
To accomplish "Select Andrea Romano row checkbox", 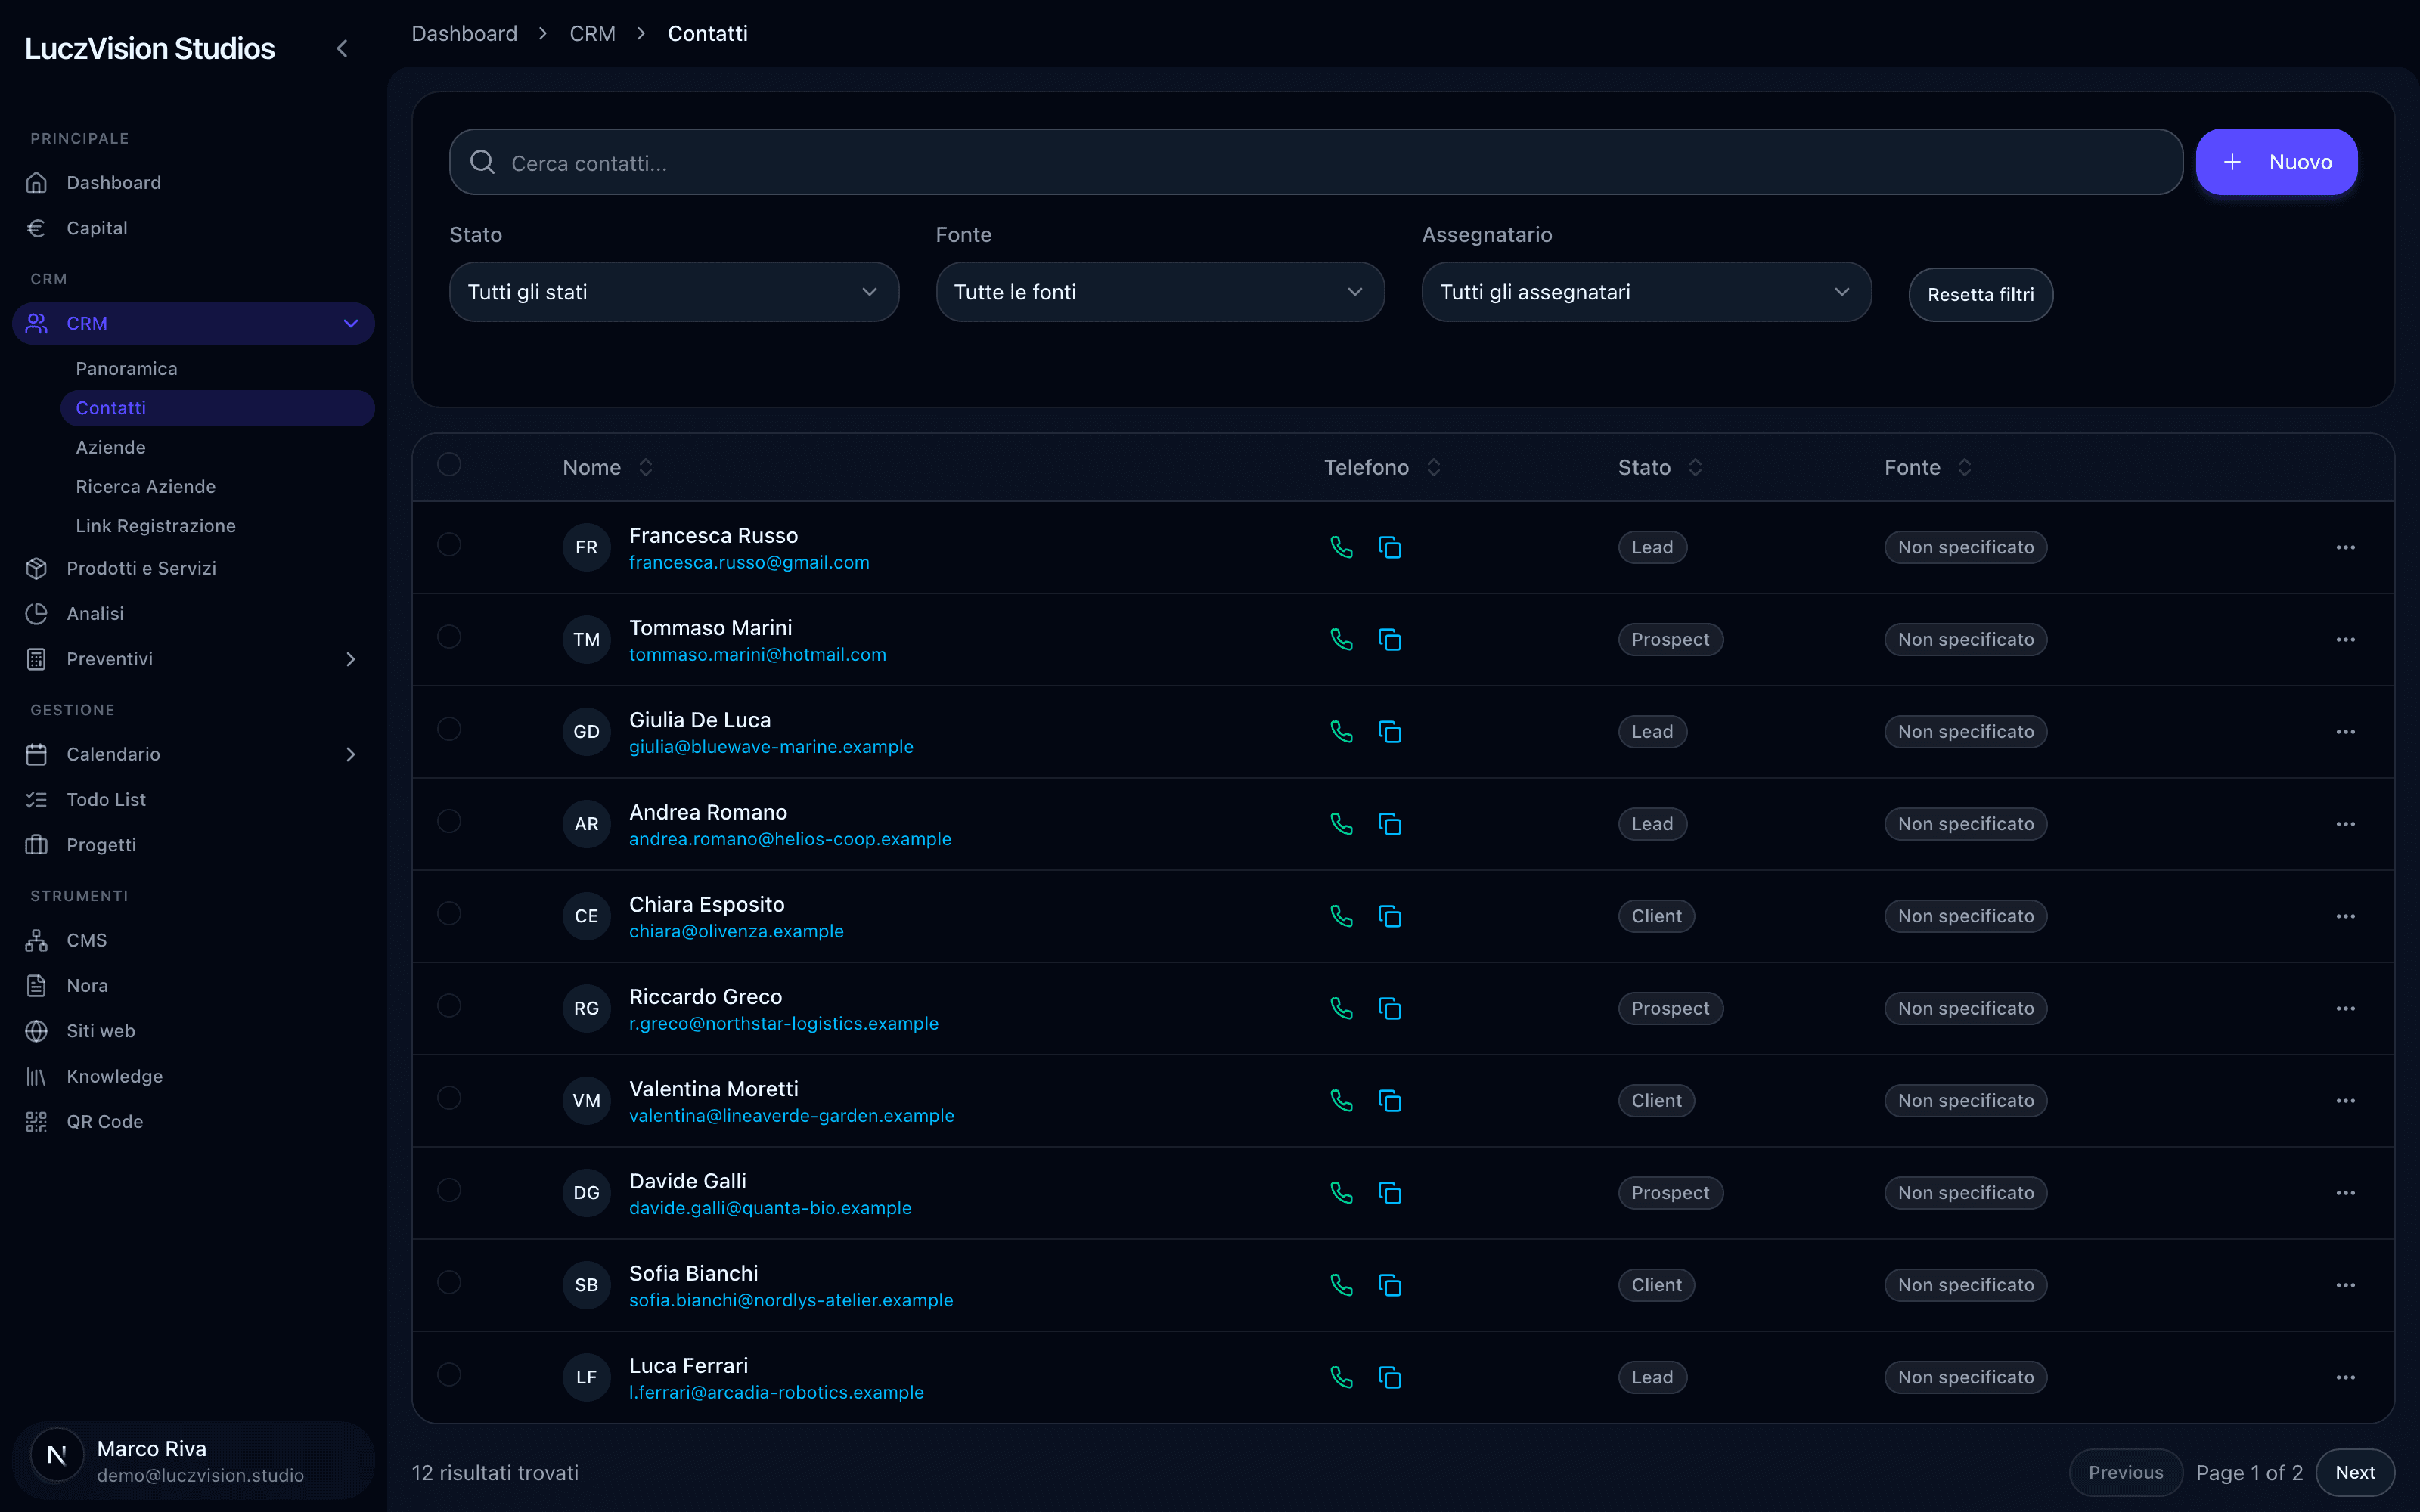I will (x=449, y=820).
